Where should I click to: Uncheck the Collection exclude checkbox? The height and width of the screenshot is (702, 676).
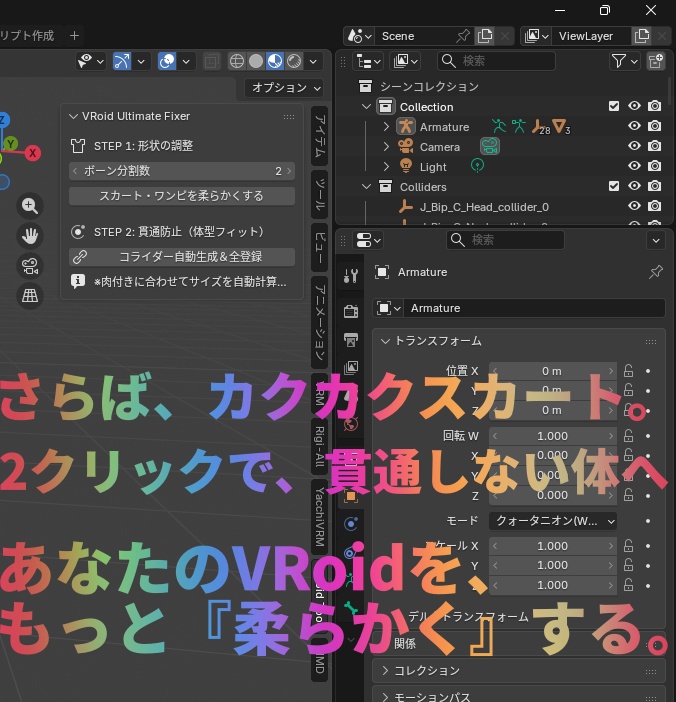tap(614, 106)
